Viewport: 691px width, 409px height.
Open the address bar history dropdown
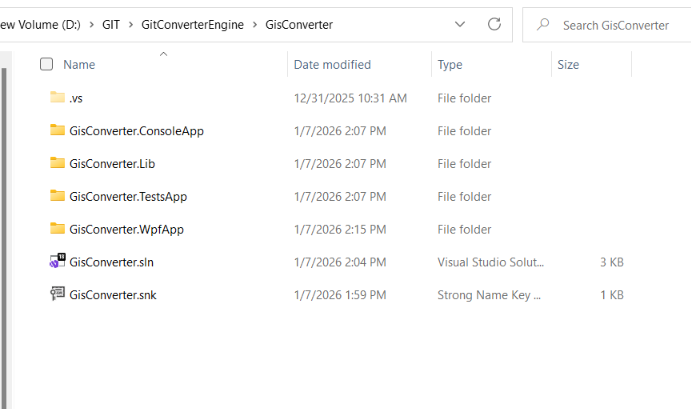(460, 24)
